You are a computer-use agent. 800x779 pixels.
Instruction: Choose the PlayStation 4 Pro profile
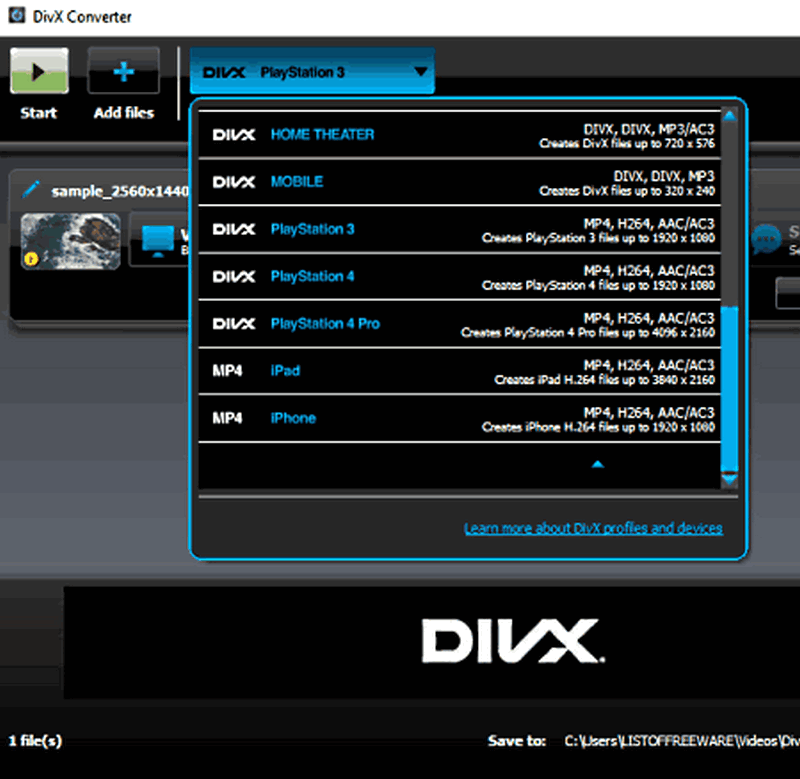point(325,324)
